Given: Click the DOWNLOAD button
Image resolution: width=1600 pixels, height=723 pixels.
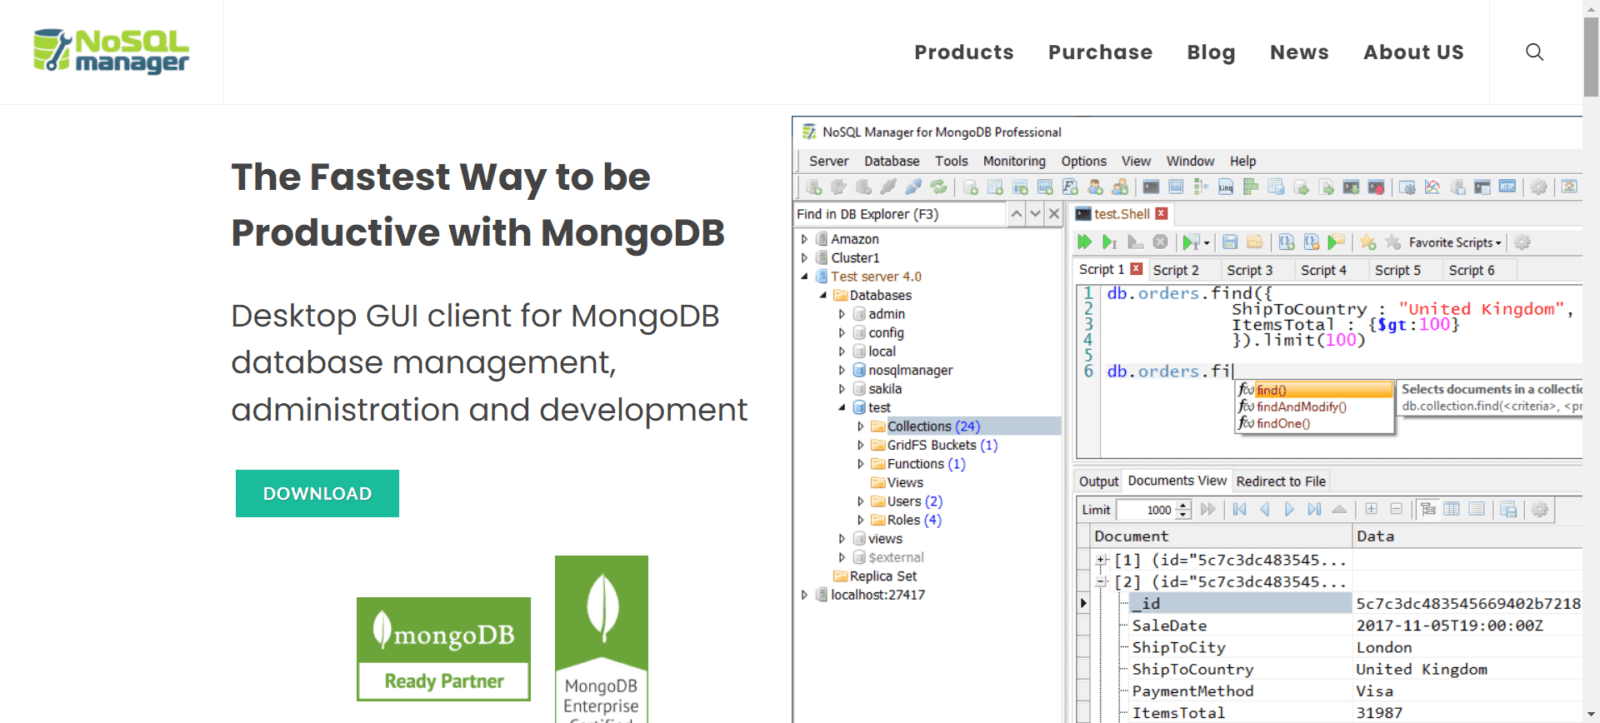Looking at the screenshot, I should pos(317,493).
